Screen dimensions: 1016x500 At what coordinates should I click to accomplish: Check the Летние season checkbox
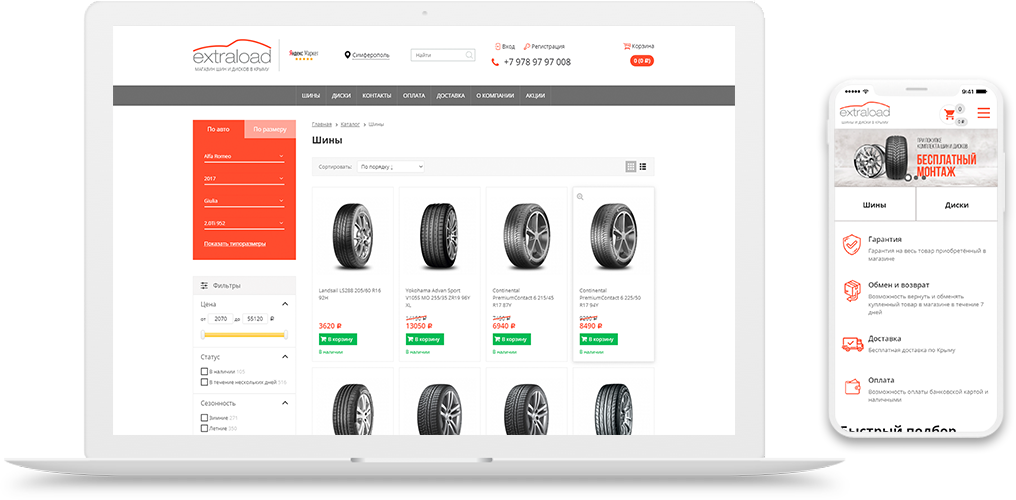204,428
